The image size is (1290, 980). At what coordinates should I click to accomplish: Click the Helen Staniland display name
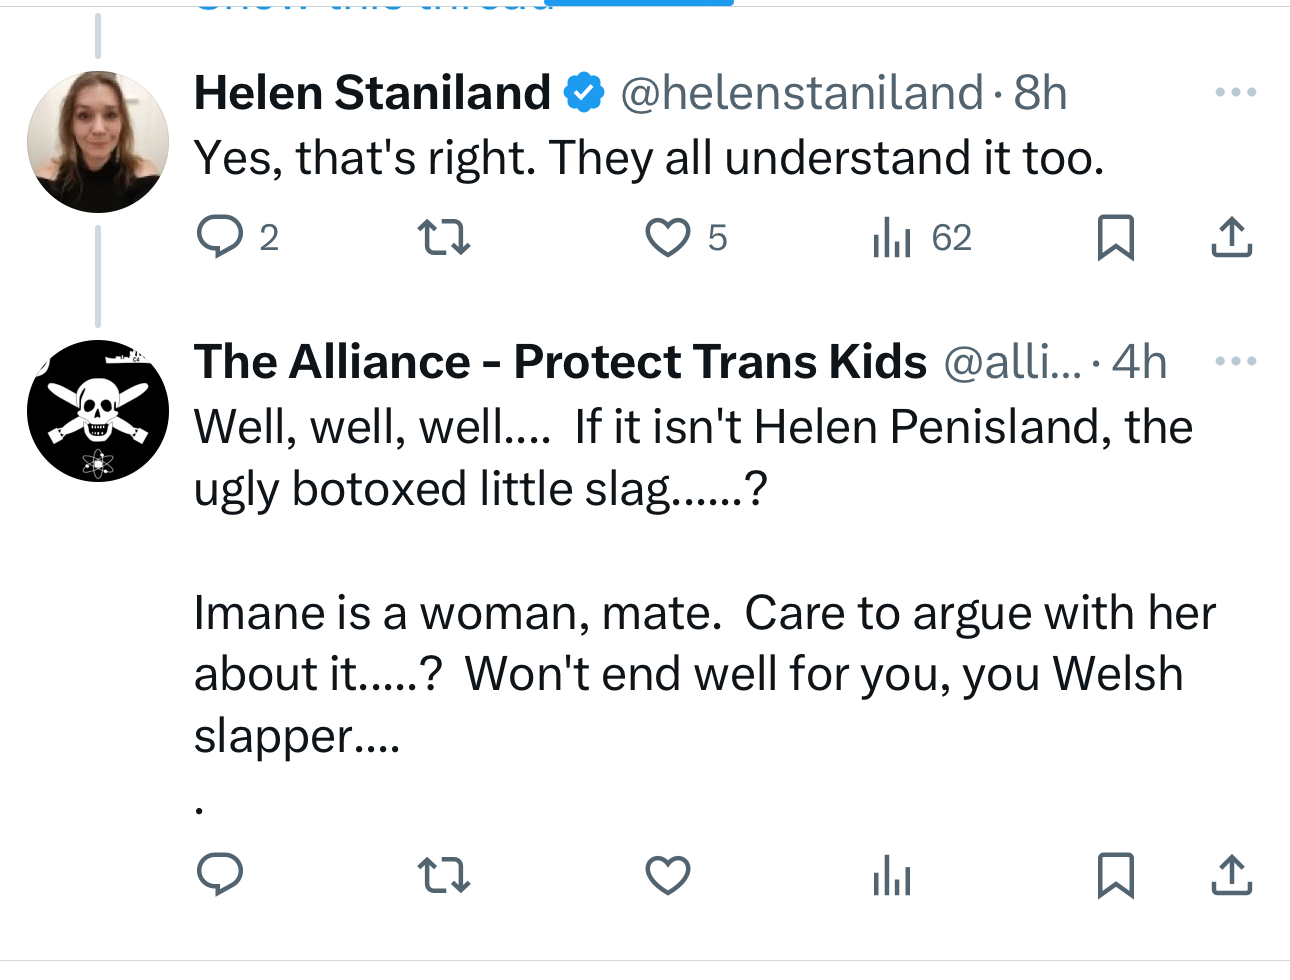(372, 93)
